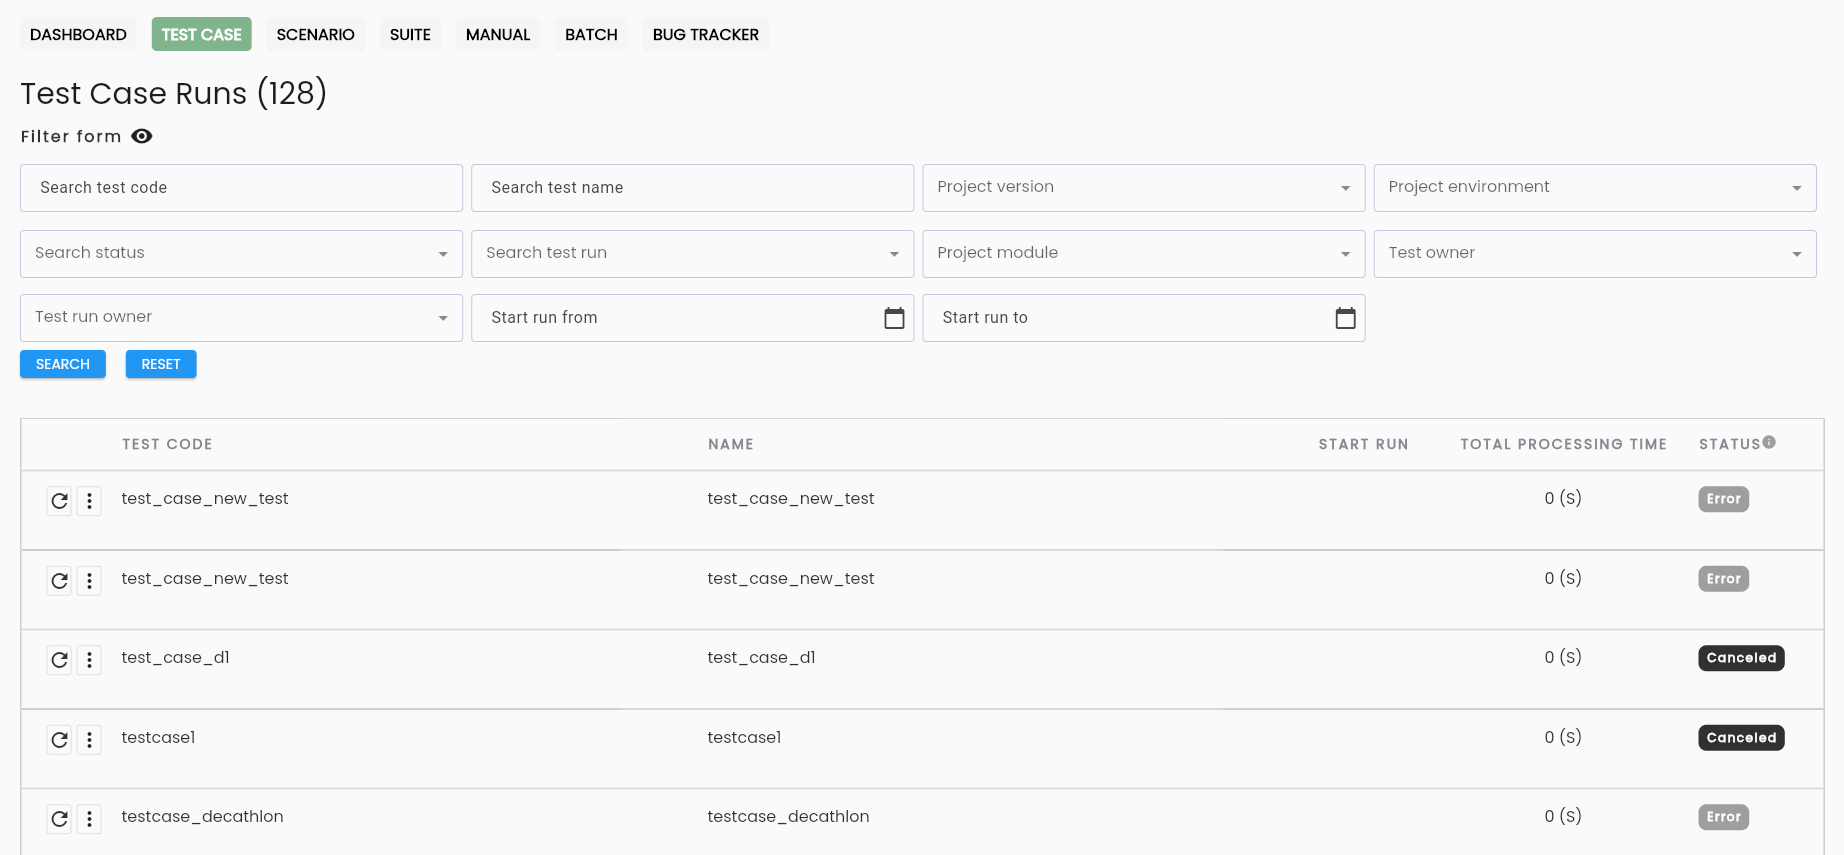Open the Suite tab

(x=410, y=34)
